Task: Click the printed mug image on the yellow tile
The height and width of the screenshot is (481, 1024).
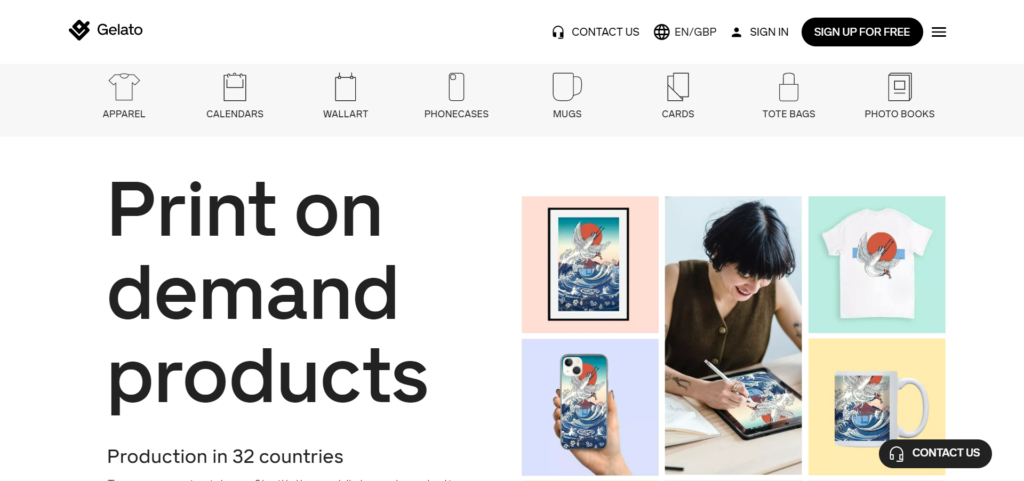Action: point(876,407)
